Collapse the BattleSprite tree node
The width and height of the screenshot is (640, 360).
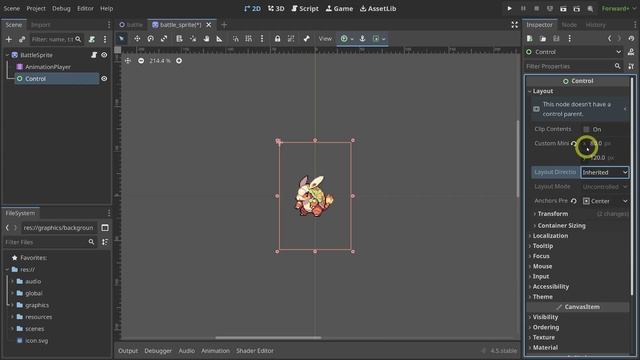7,55
